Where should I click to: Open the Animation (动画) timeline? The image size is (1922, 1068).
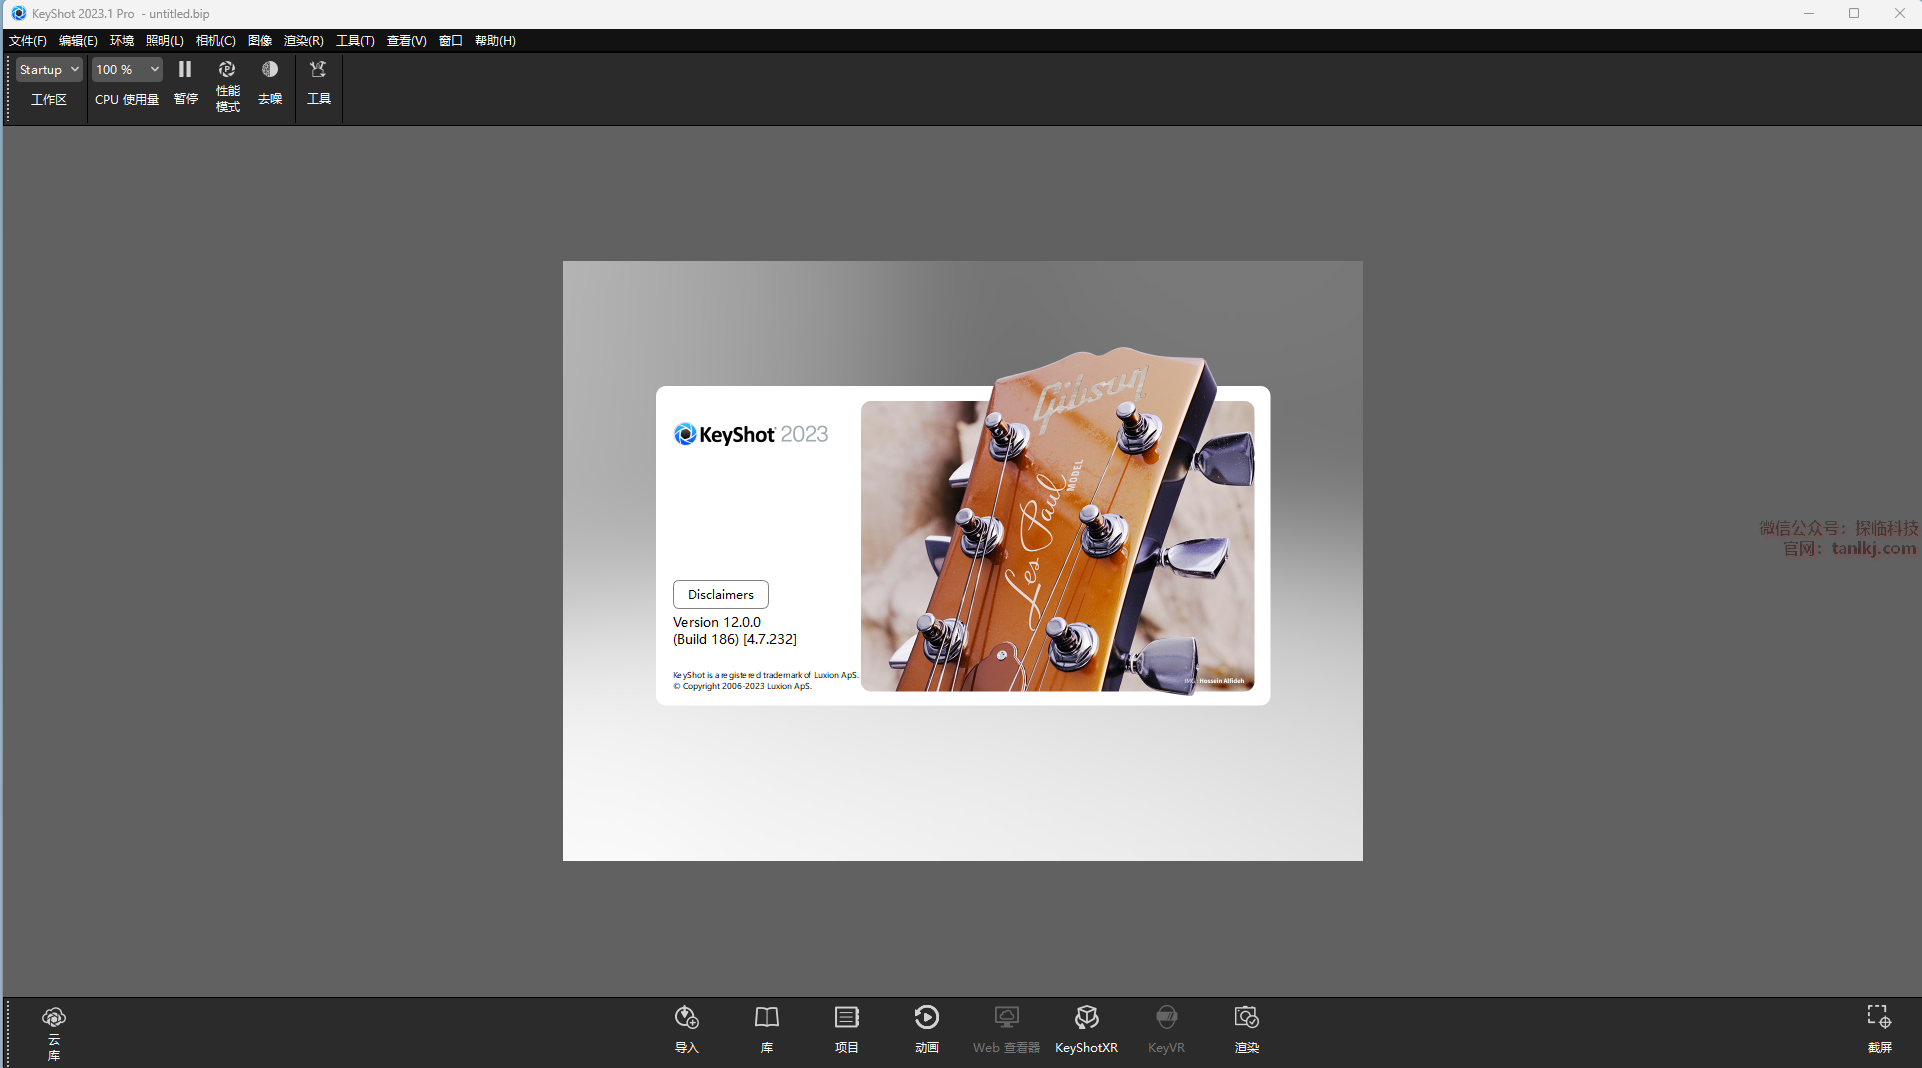pyautogui.click(x=926, y=1029)
